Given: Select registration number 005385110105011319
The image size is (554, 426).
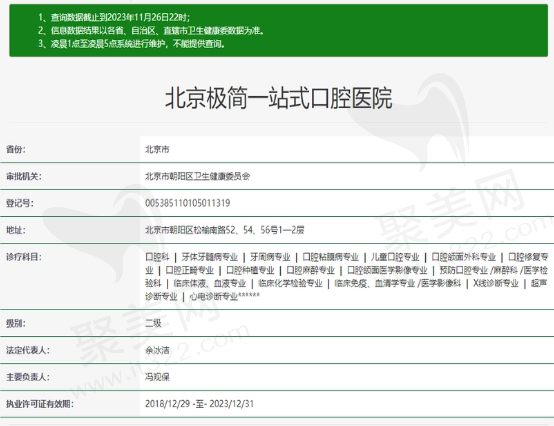Looking at the screenshot, I should coord(188,203).
